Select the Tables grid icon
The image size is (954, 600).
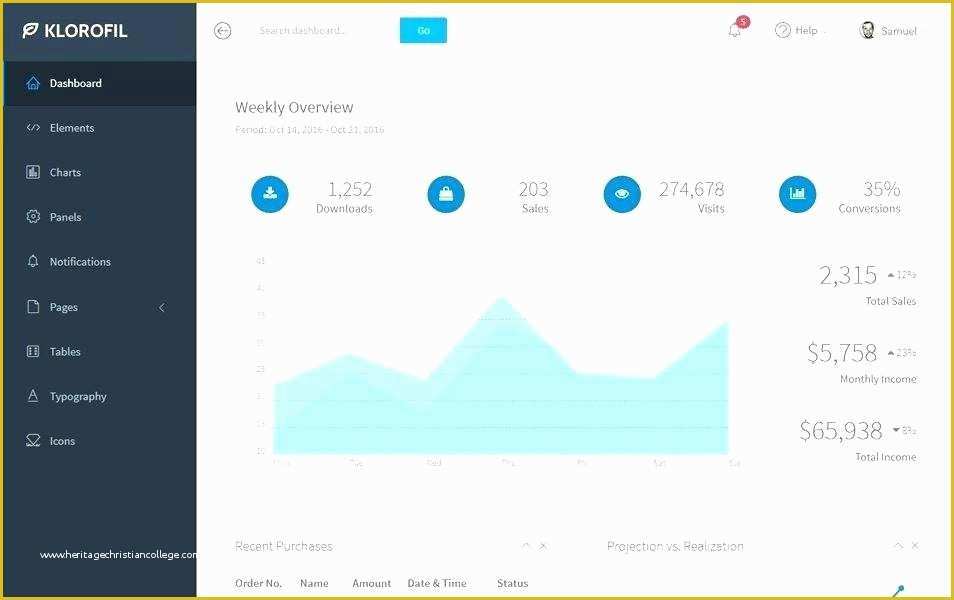[33, 351]
